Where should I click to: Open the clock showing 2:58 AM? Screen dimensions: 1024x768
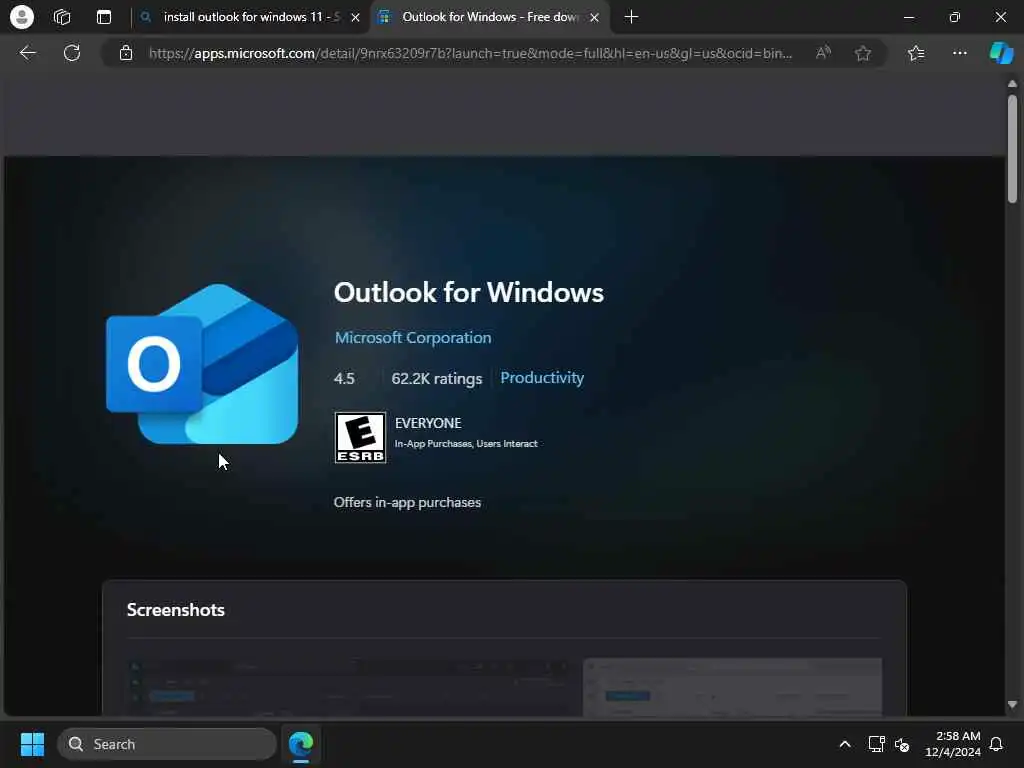click(953, 744)
